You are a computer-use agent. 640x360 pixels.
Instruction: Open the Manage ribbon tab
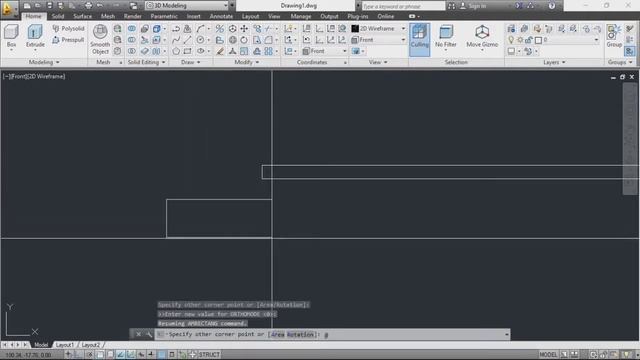(301, 16)
